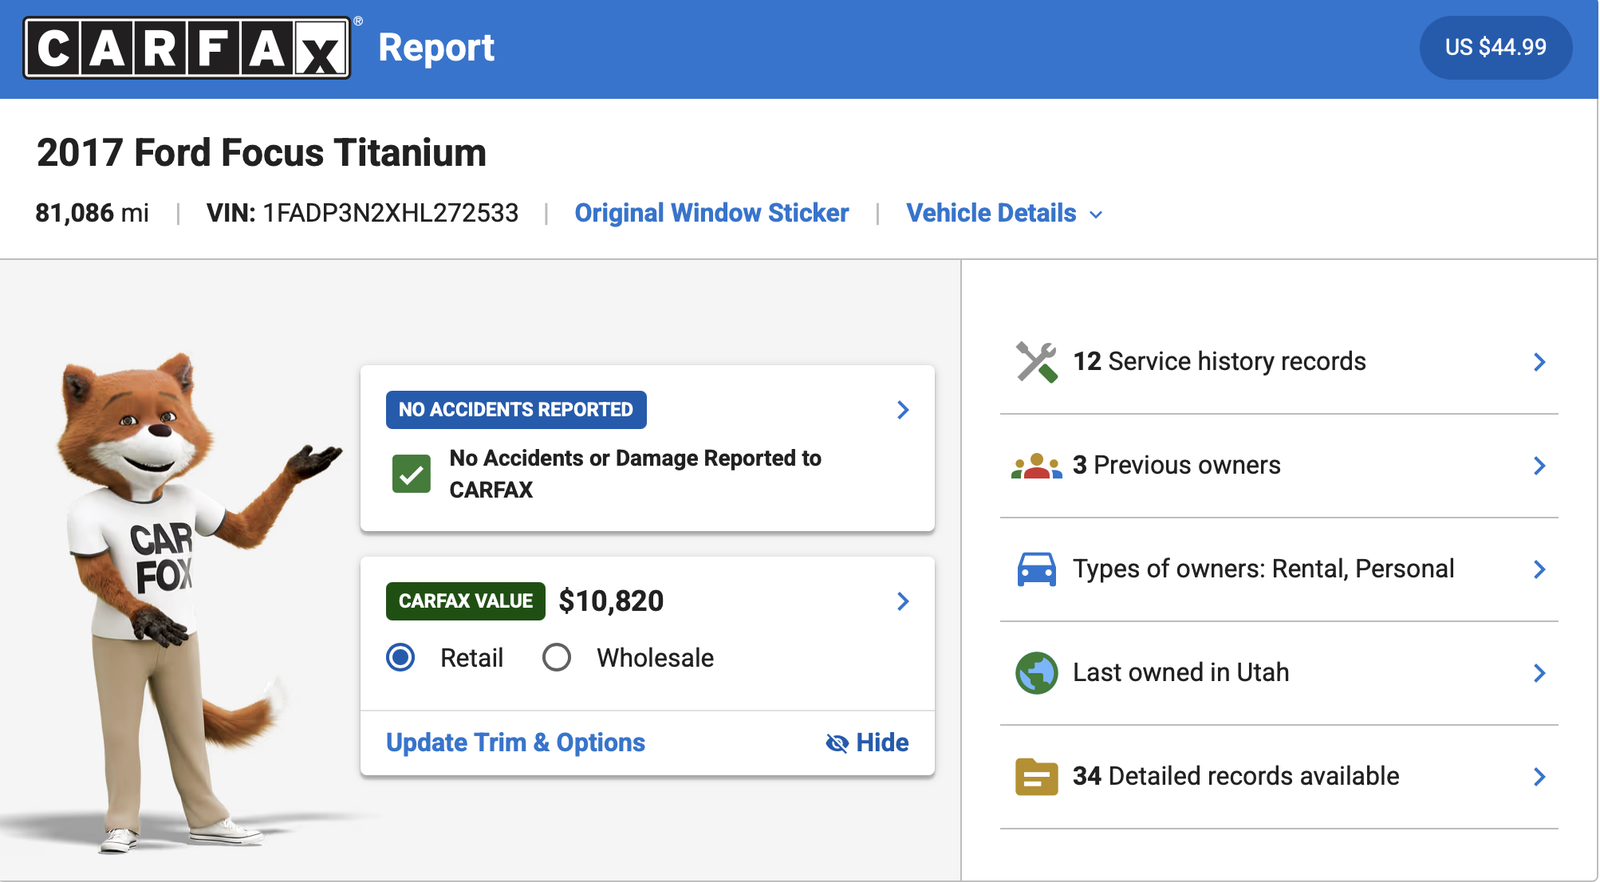Click the previous owners people icon

coord(1036,466)
